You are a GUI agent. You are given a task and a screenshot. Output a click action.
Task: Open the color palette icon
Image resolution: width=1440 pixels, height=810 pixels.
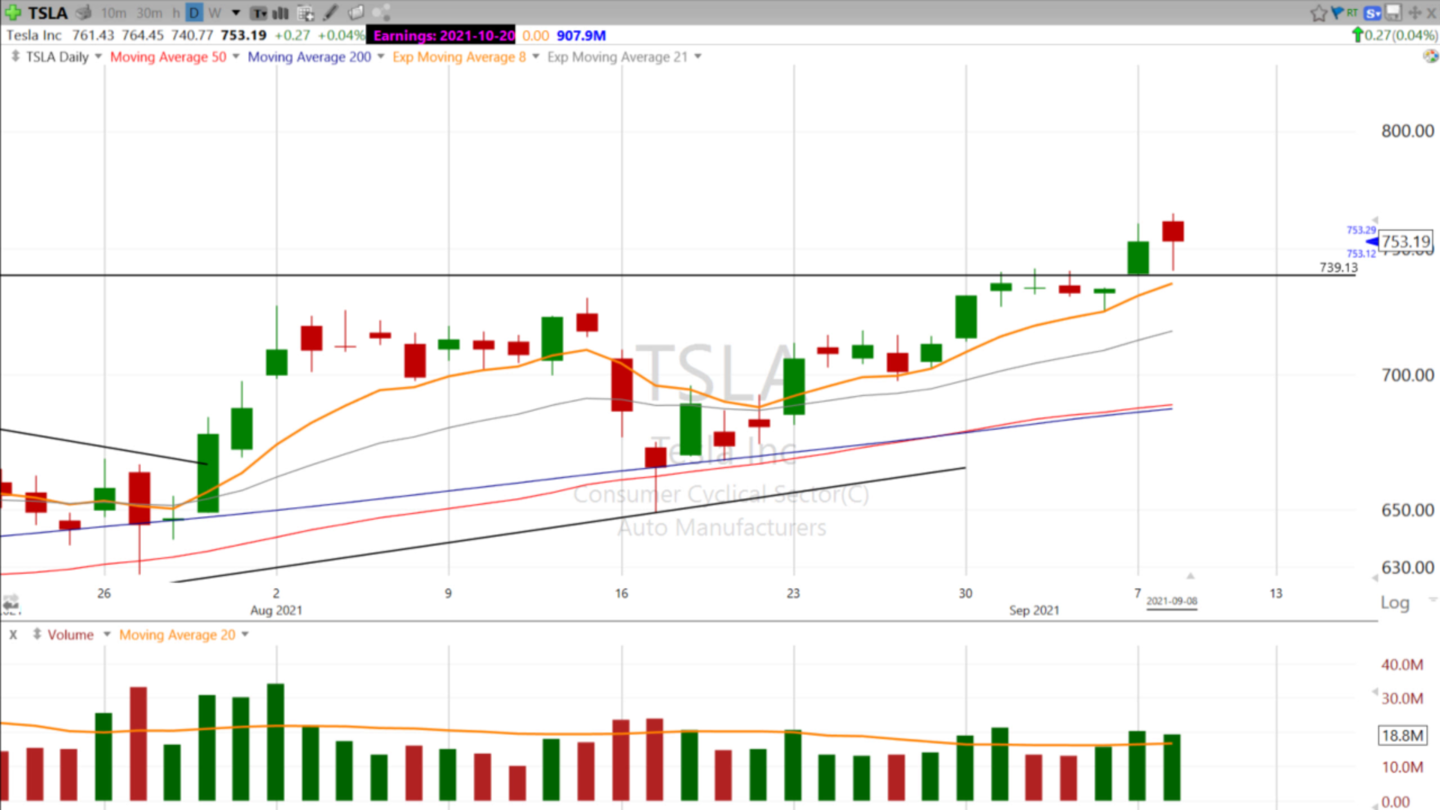coord(1430,57)
